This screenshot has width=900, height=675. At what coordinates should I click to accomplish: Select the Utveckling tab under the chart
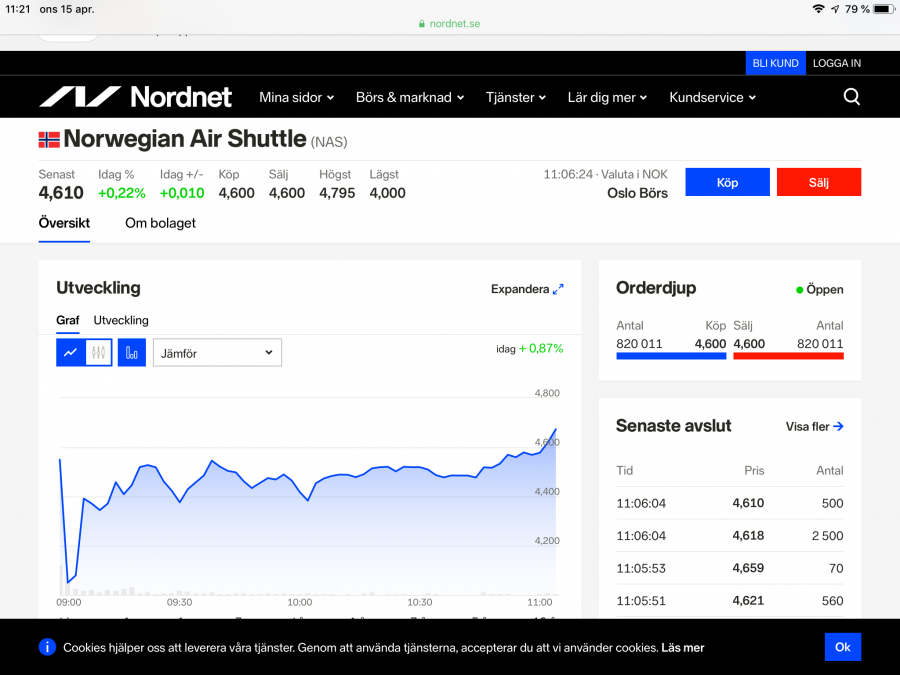[x=121, y=320]
